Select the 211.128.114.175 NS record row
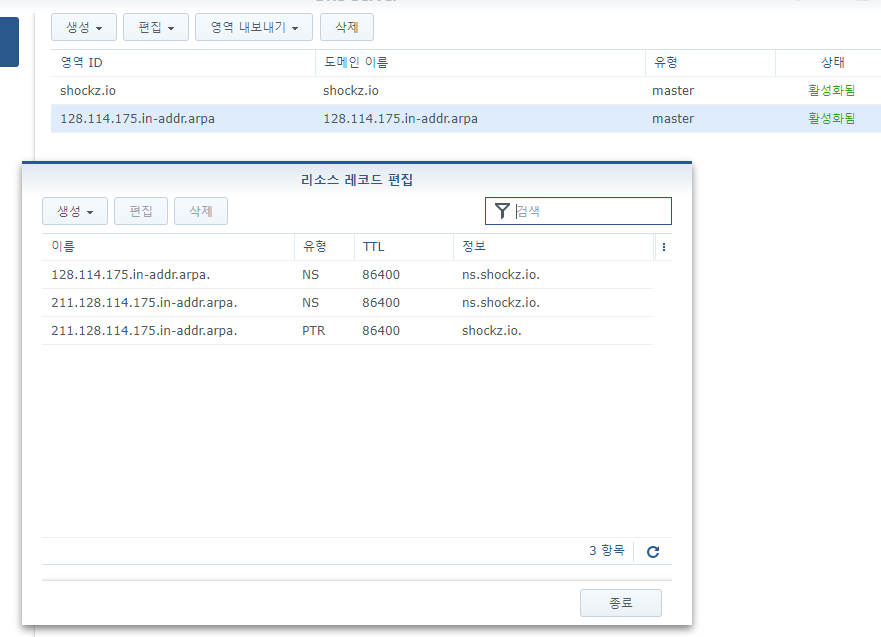881x637 pixels. pos(346,303)
